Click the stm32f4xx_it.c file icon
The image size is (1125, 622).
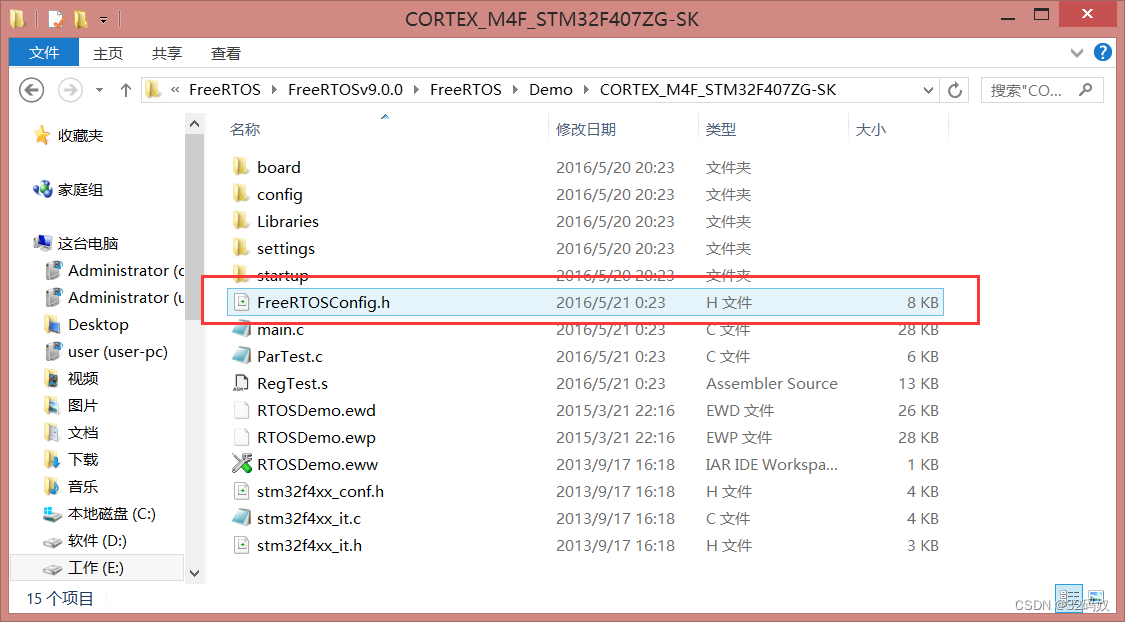click(241, 518)
